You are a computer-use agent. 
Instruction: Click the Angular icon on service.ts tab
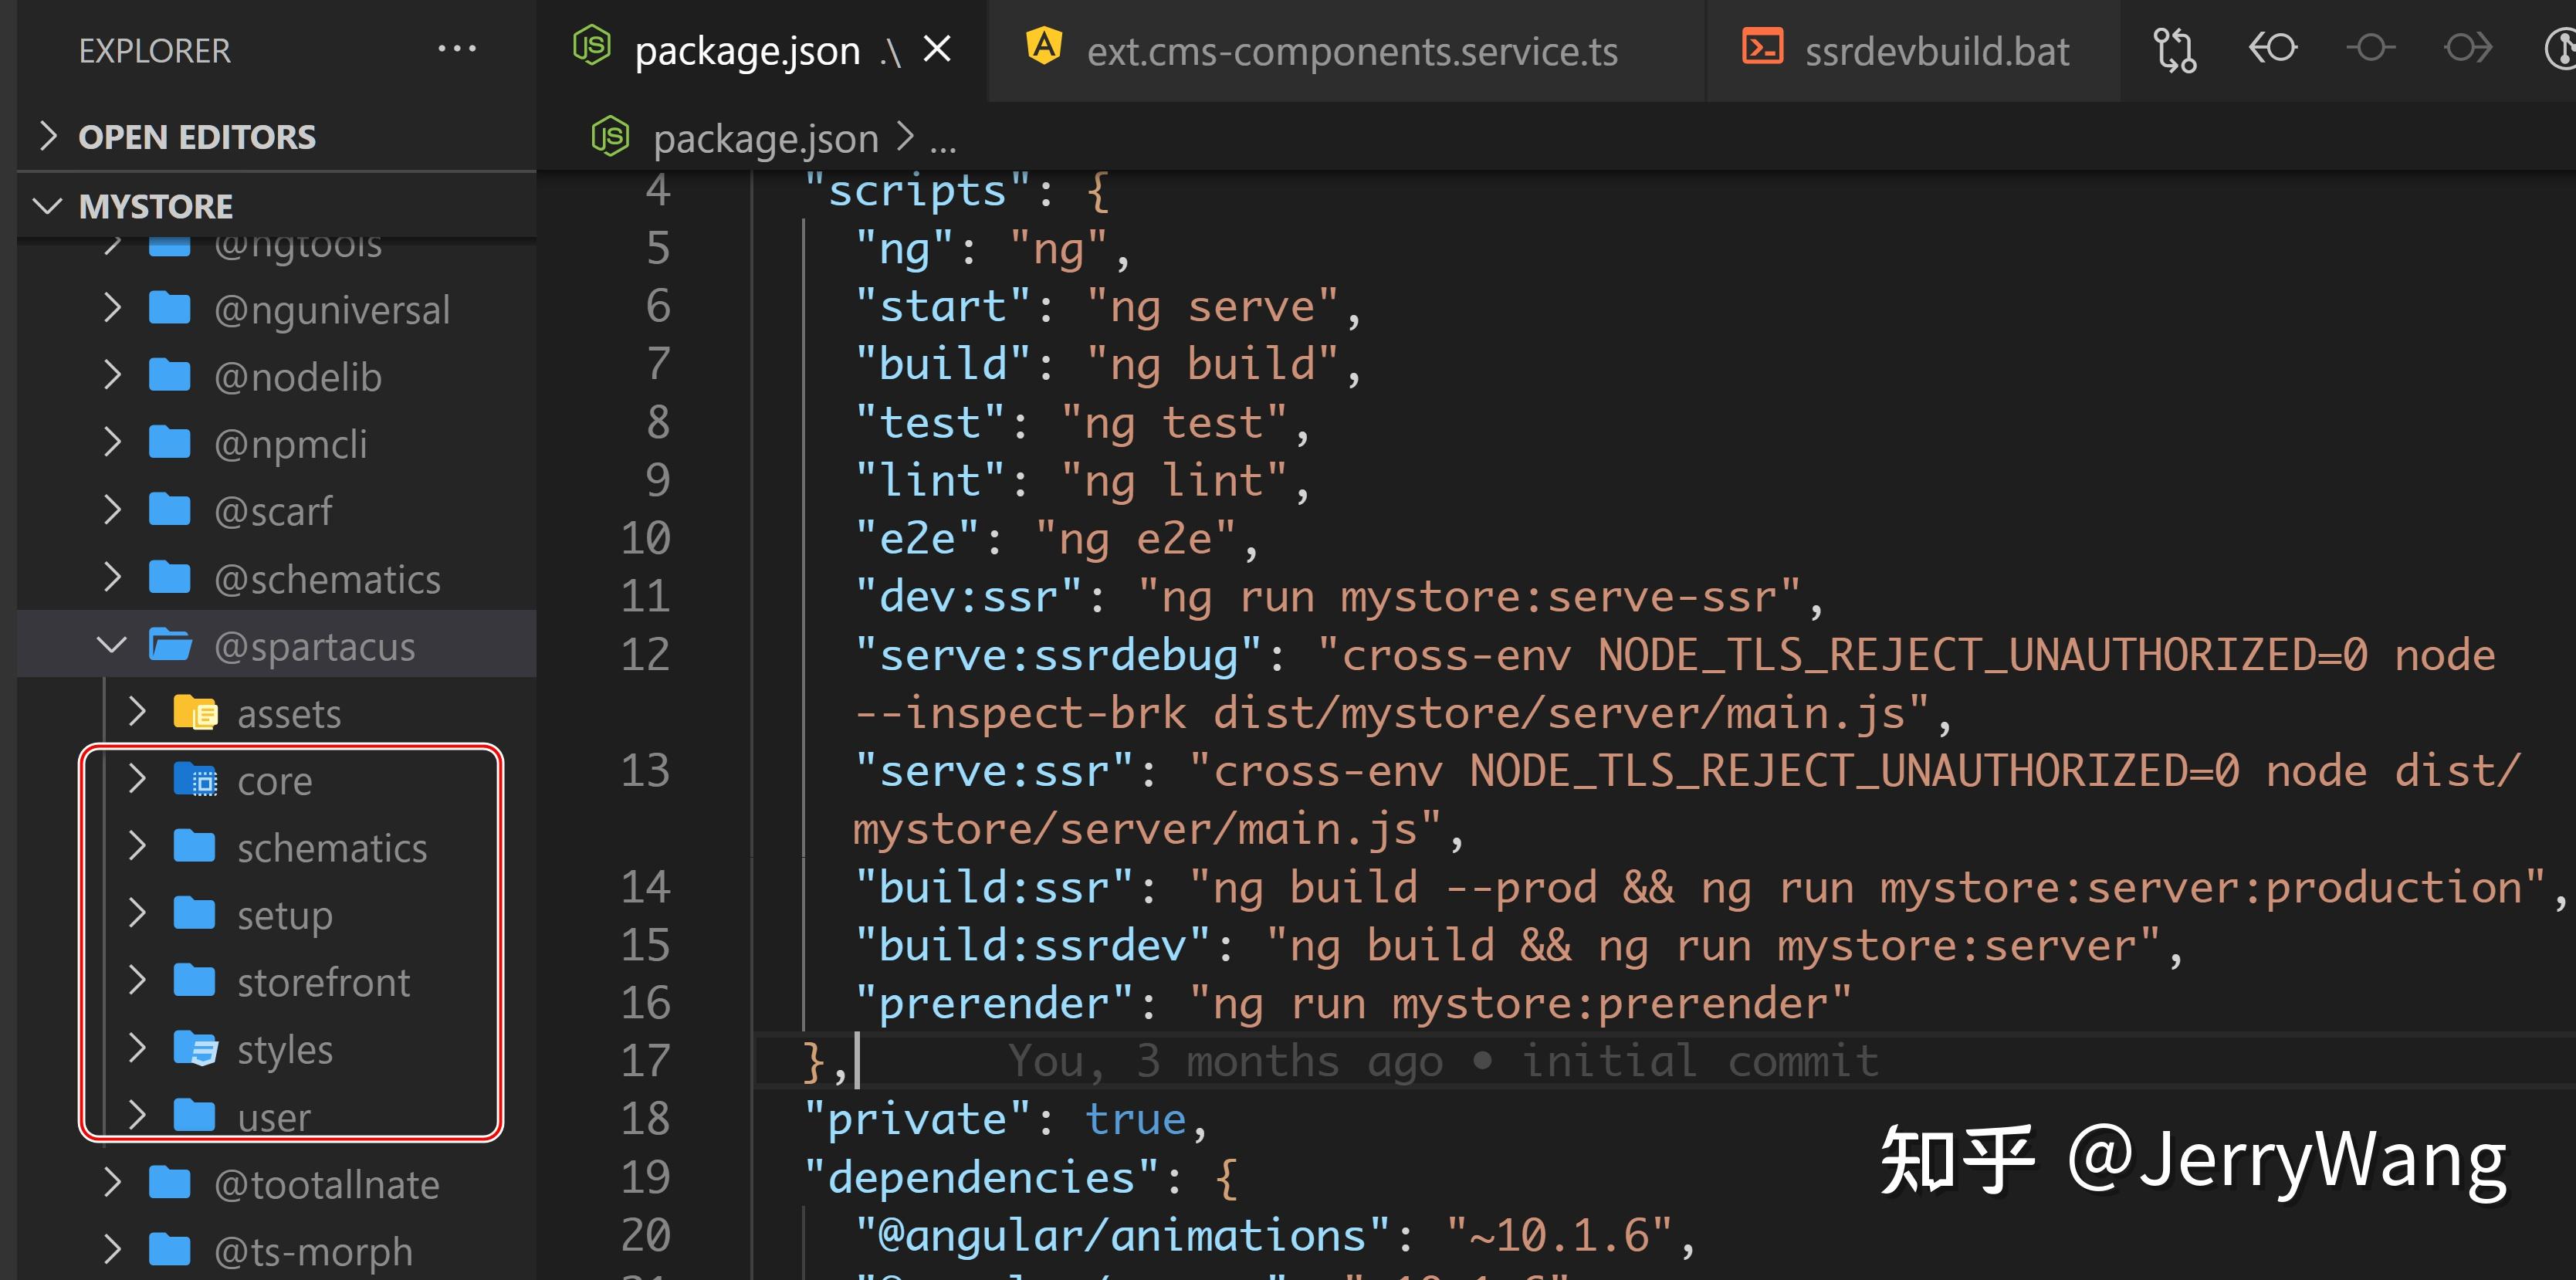[1044, 46]
